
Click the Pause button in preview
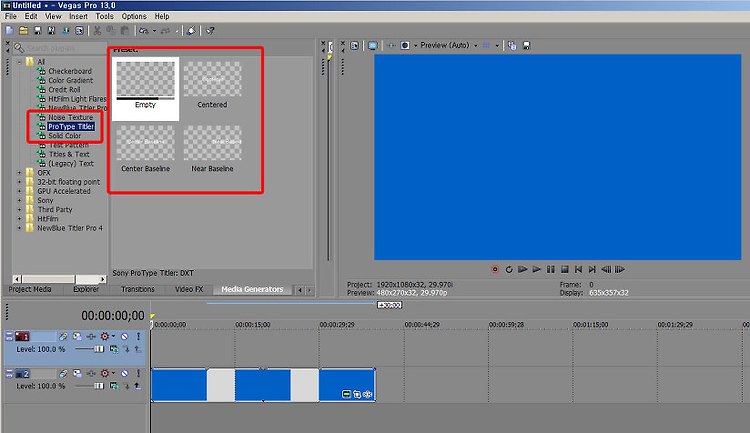point(551,269)
